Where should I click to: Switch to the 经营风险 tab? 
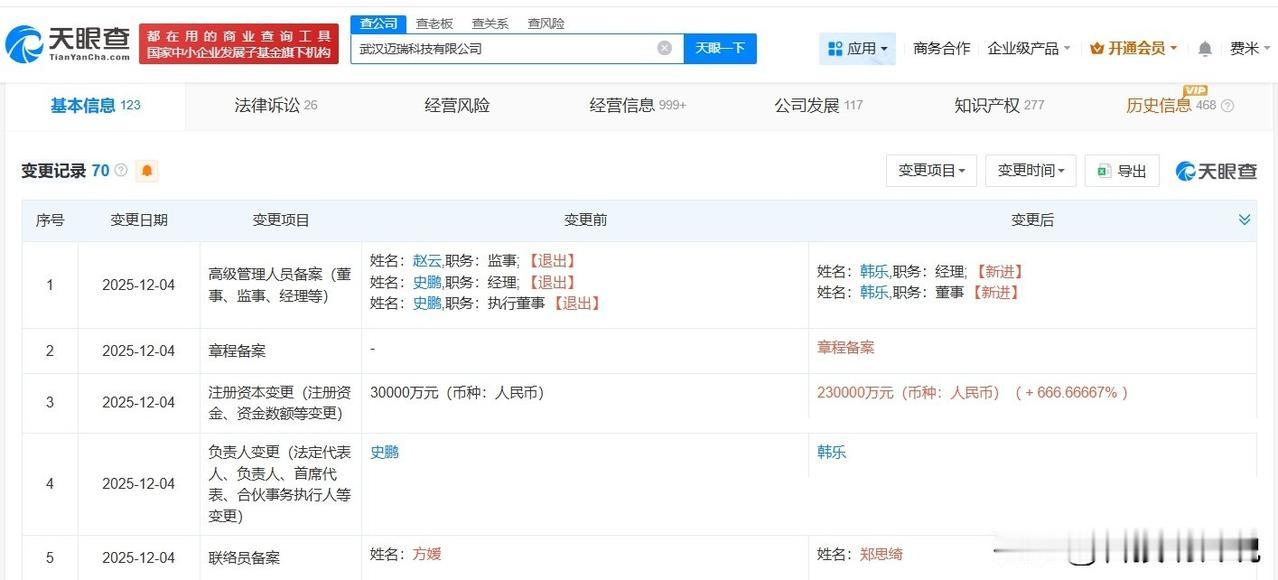(457, 105)
